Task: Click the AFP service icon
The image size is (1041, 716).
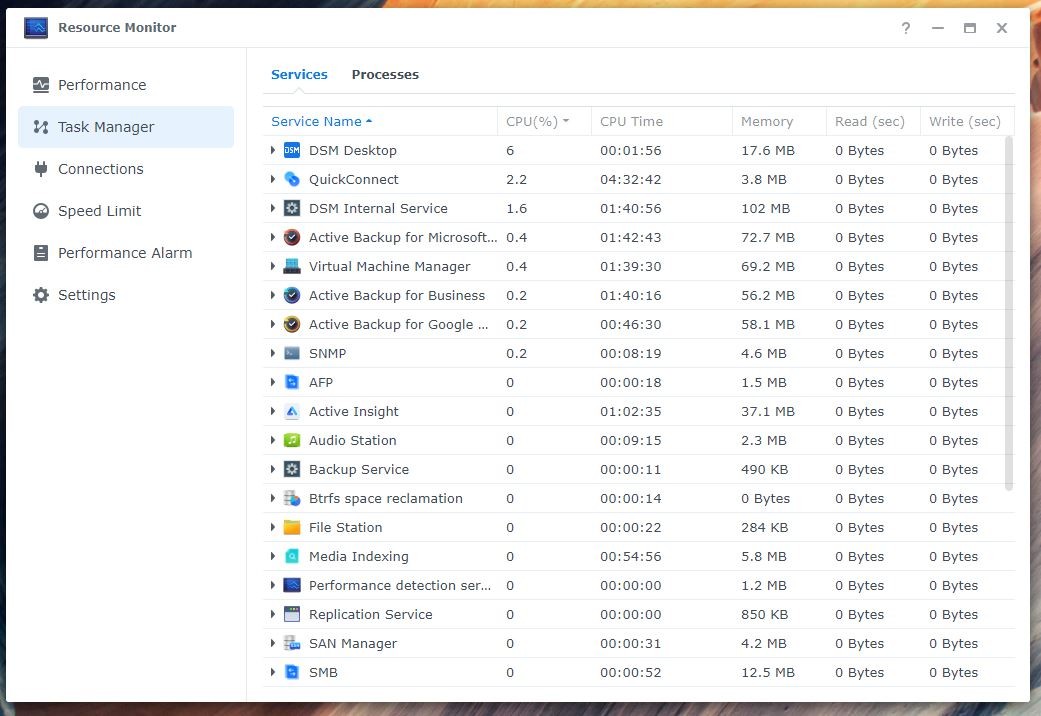Action: pyautogui.click(x=291, y=383)
